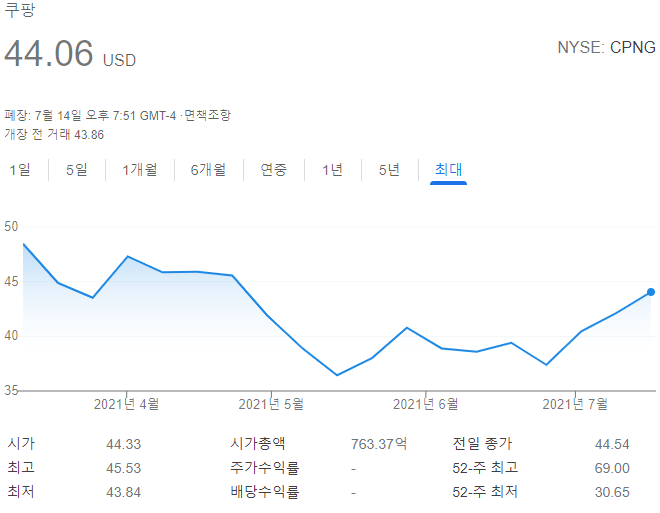The image size is (660, 513).
Task: Click the 35 y-axis label
Action: [11, 390]
